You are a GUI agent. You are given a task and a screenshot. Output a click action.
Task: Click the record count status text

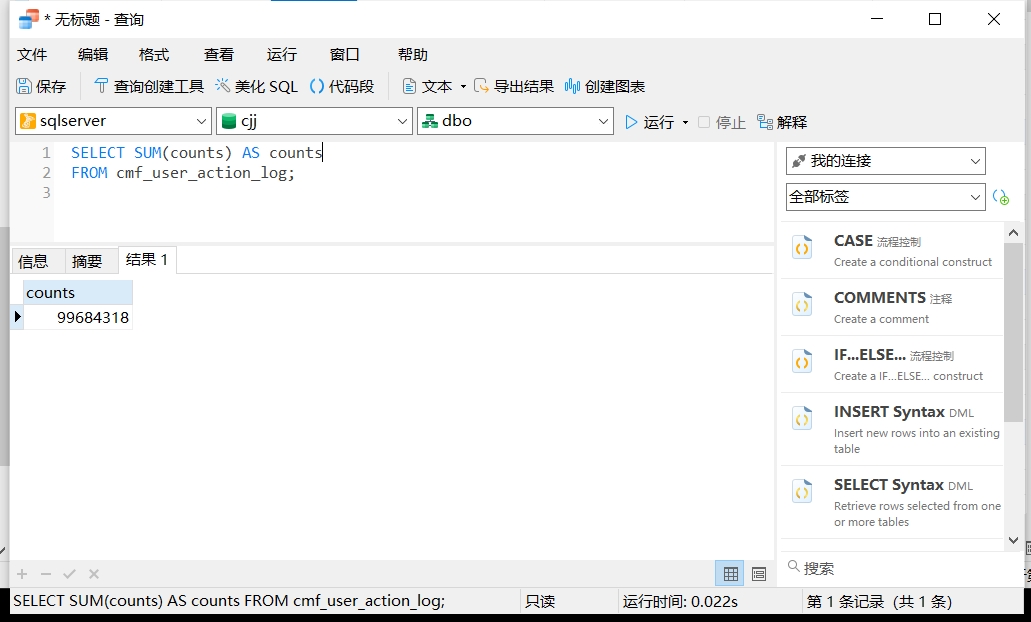pyautogui.click(x=878, y=602)
